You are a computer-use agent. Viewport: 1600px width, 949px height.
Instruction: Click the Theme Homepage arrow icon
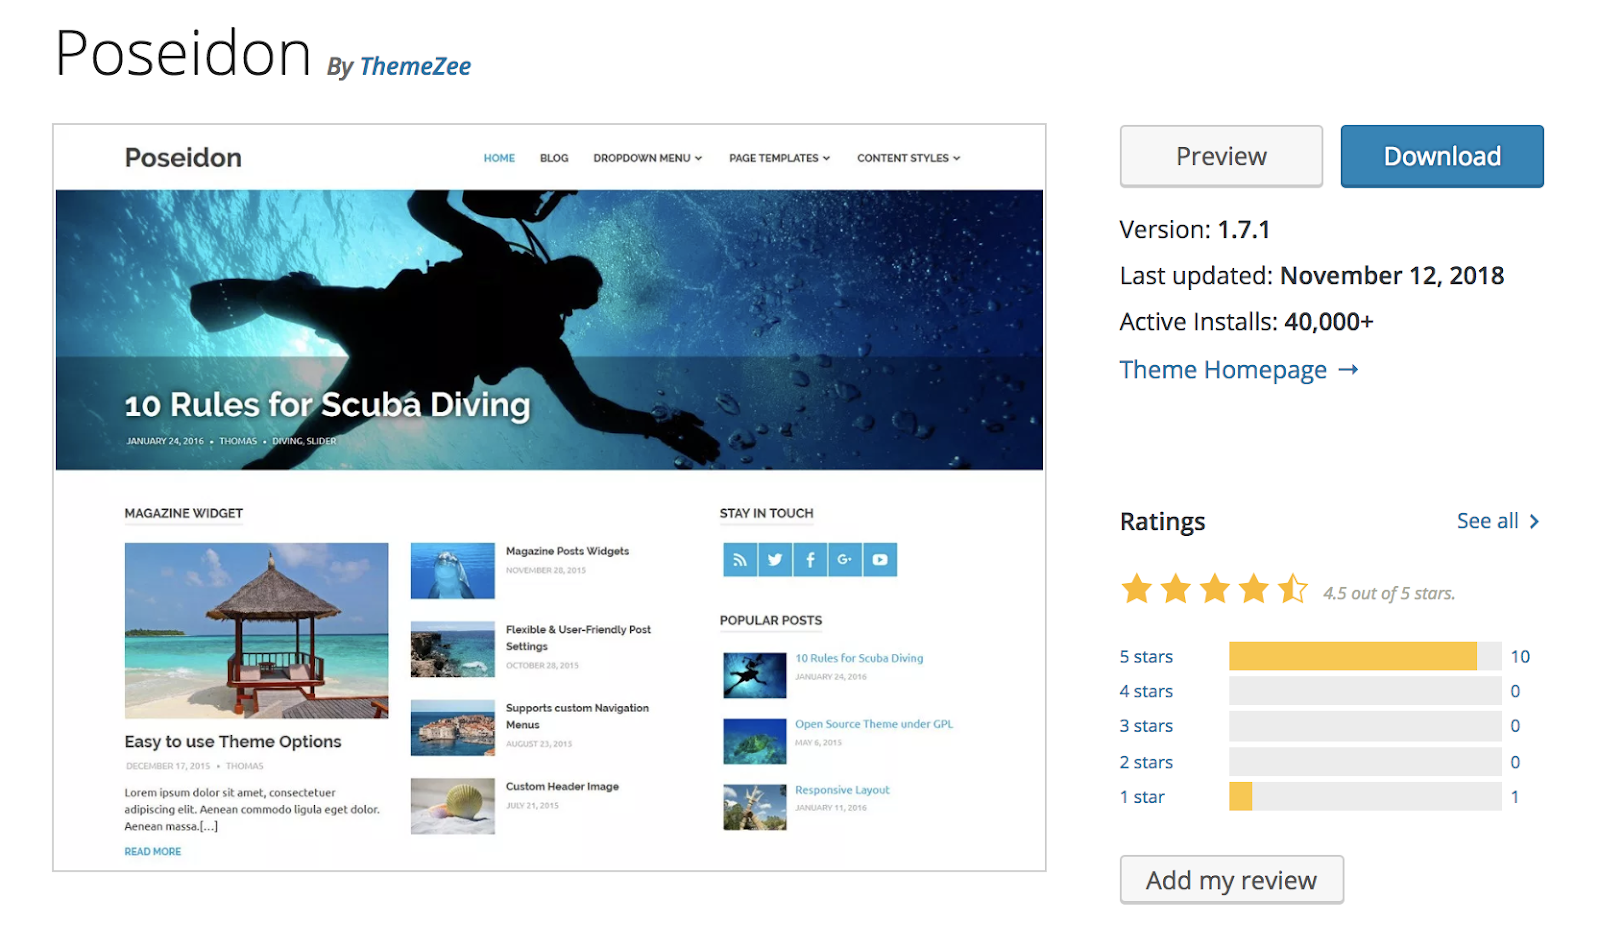pos(1348,370)
